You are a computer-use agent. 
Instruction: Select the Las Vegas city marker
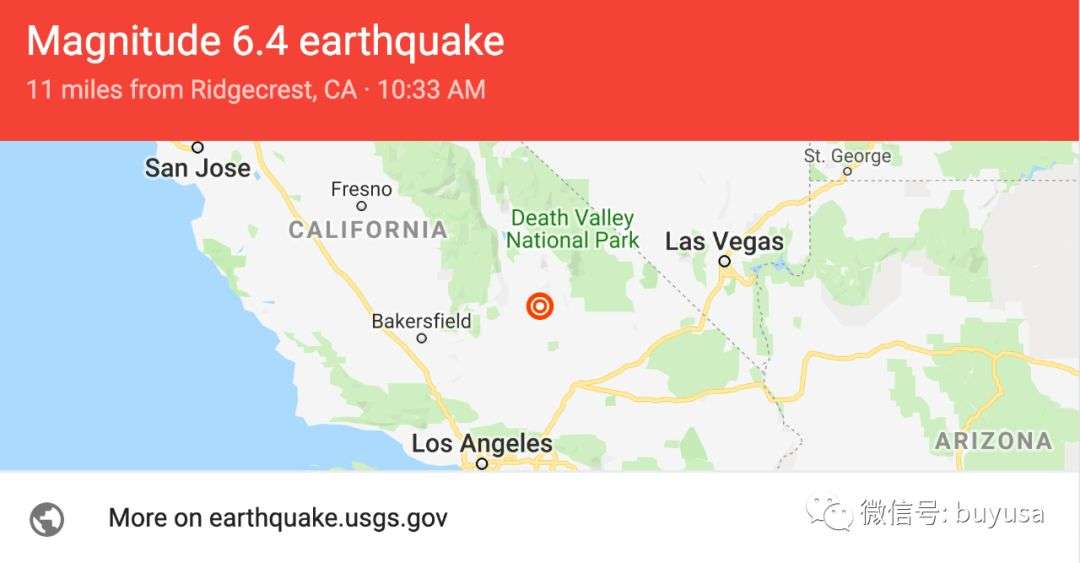coord(725,261)
